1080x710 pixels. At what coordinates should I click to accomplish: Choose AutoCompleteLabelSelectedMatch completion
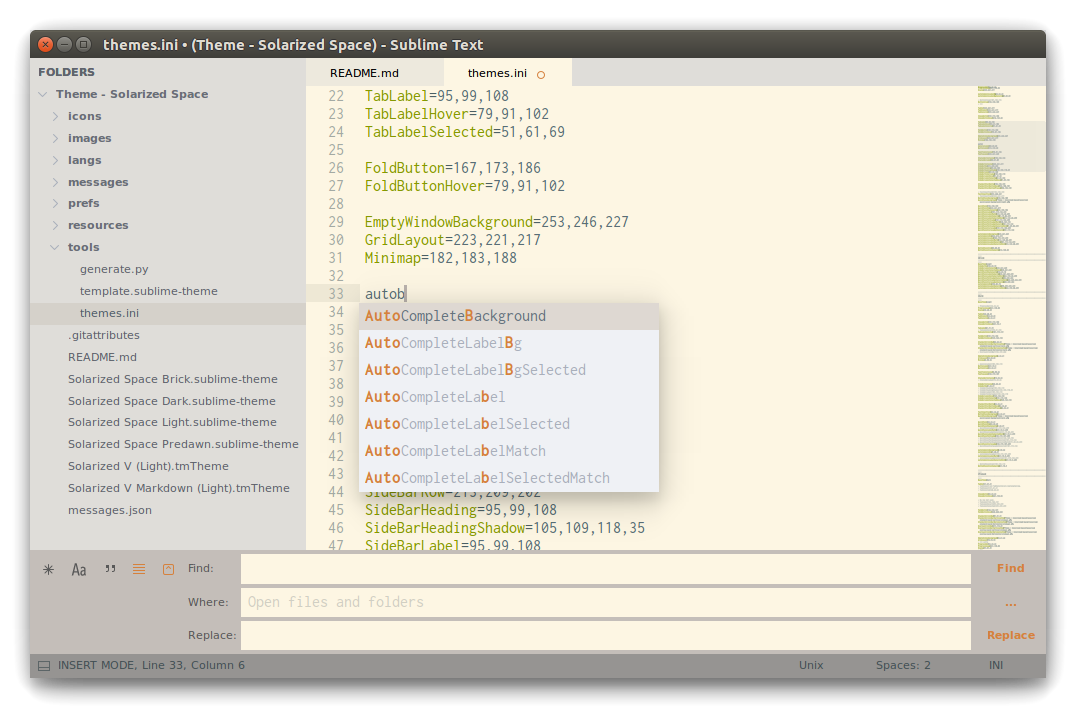point(509,477)
